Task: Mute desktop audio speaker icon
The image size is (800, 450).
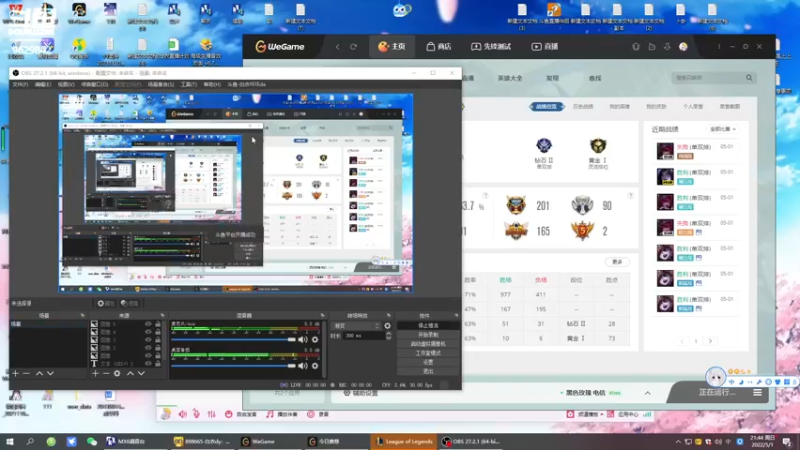Action: (x=303, y=365)
